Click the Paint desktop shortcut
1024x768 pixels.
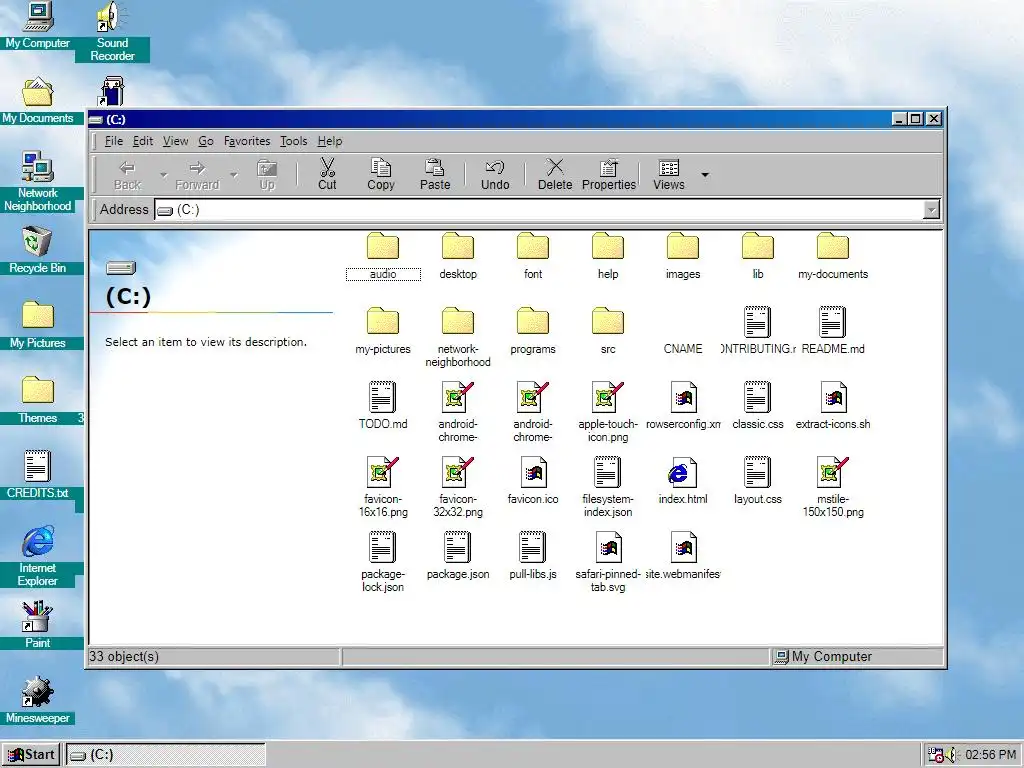pyautogui.click(x=37, y=624)
